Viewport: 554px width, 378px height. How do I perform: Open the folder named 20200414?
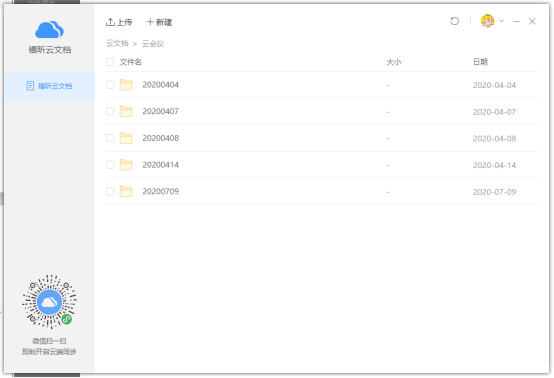[x=161, y=165]
